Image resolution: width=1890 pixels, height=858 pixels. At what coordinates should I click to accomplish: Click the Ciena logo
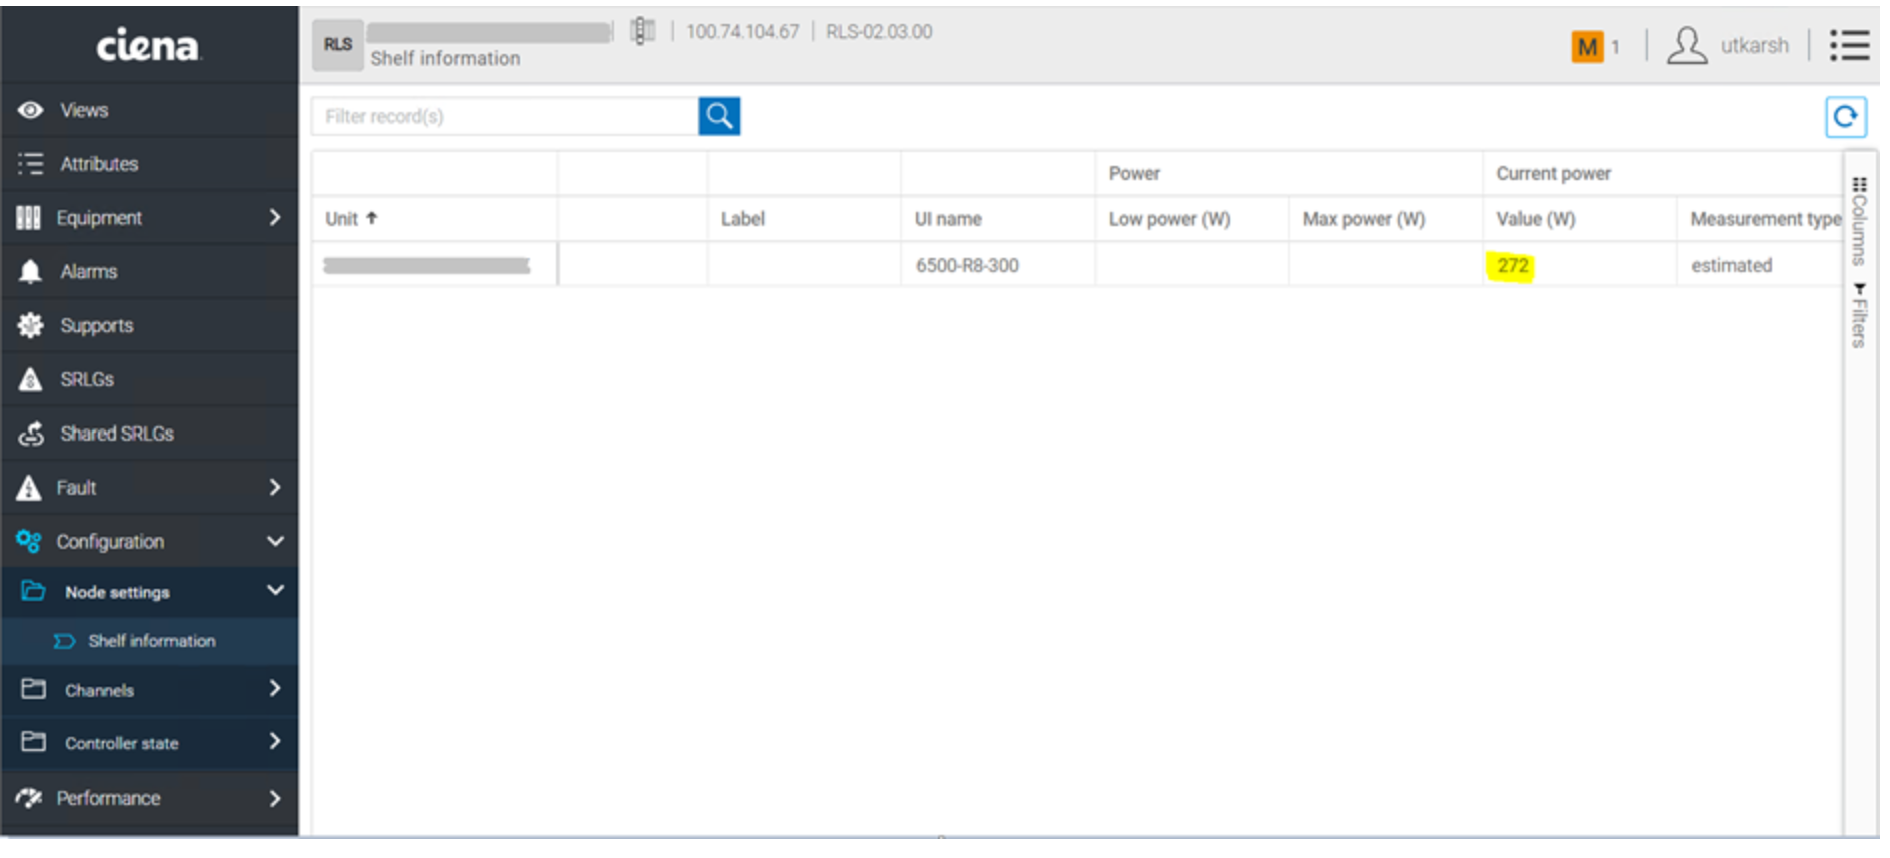(148, 45)
